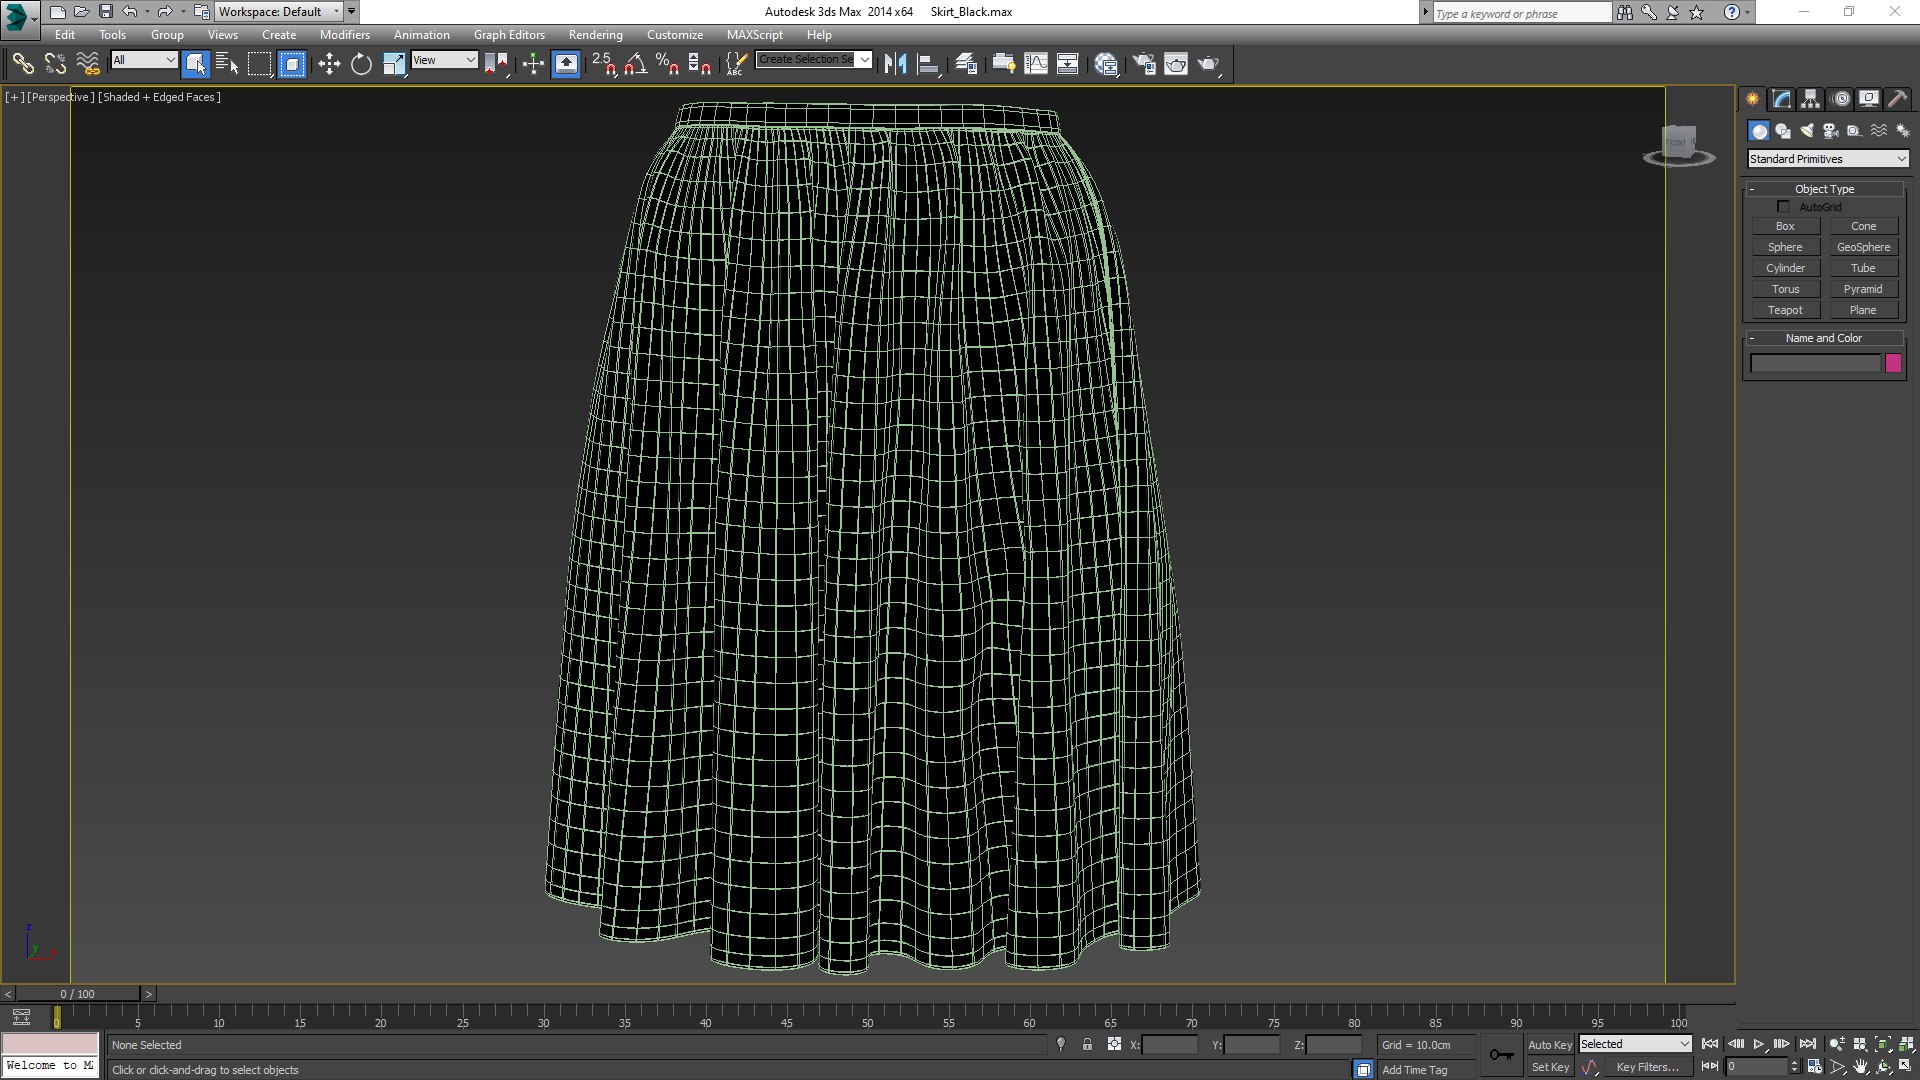The image size is (1920, 1080).
Task: Open the Rendering menu
Action: click(x=595, y=34)
